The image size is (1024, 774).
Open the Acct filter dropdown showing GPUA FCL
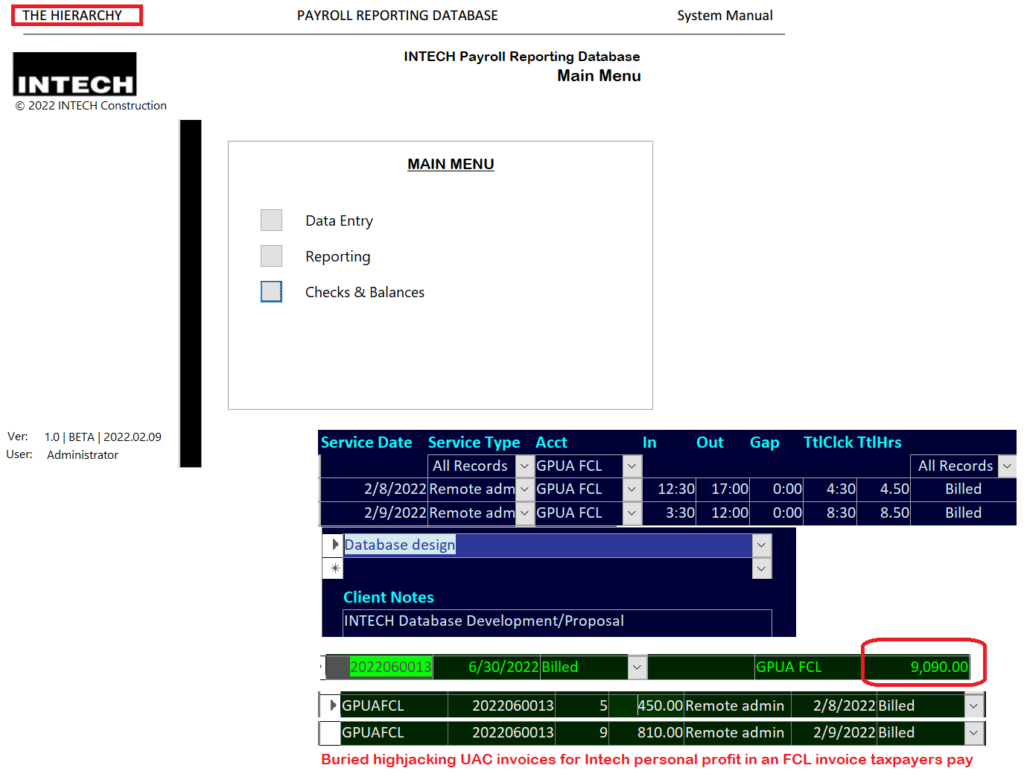pos(632,466)
